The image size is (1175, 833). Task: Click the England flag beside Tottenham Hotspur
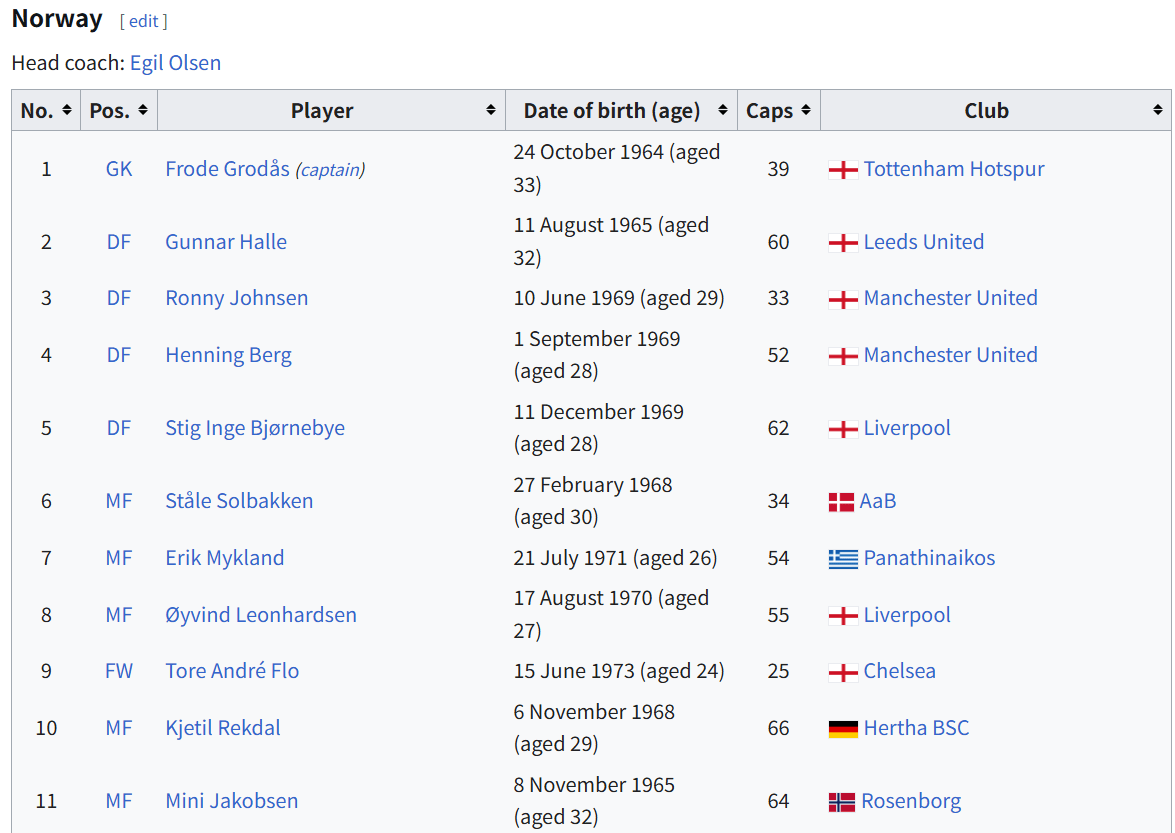(843, 170)
